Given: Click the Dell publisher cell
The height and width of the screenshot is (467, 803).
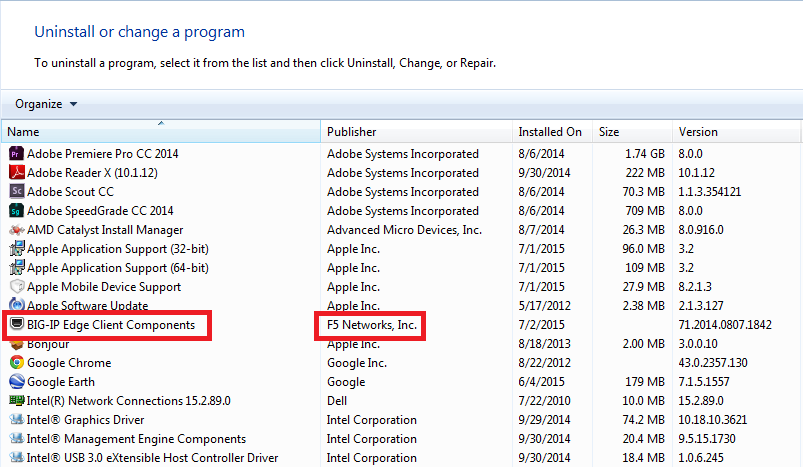Looking at the screenshot, I should pyautogui.click(x=337, y=401).
